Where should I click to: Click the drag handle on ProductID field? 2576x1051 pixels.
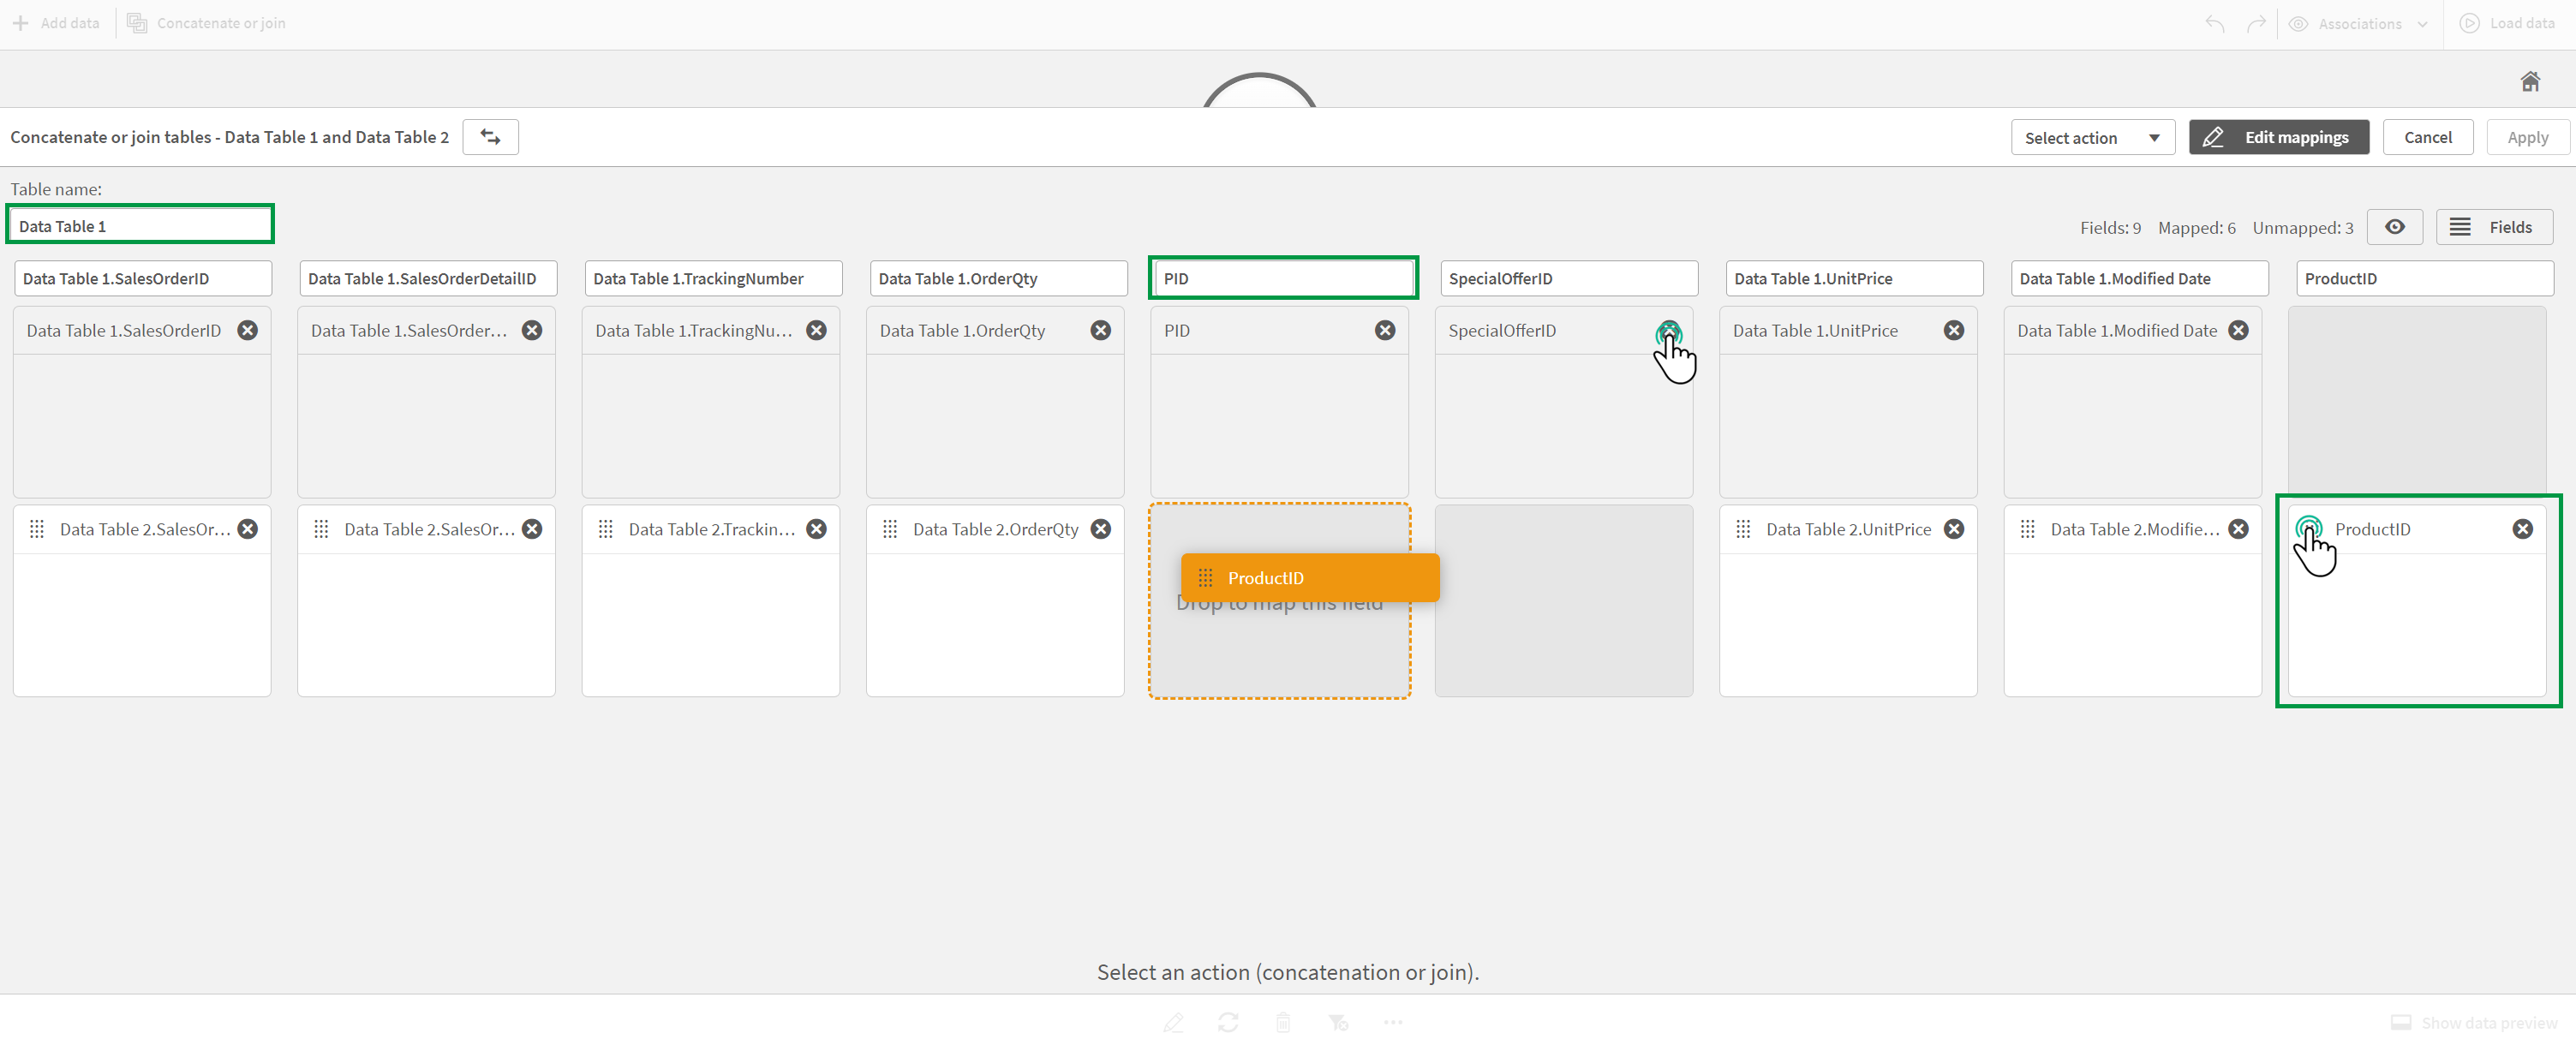click(x=2311, y=528)
